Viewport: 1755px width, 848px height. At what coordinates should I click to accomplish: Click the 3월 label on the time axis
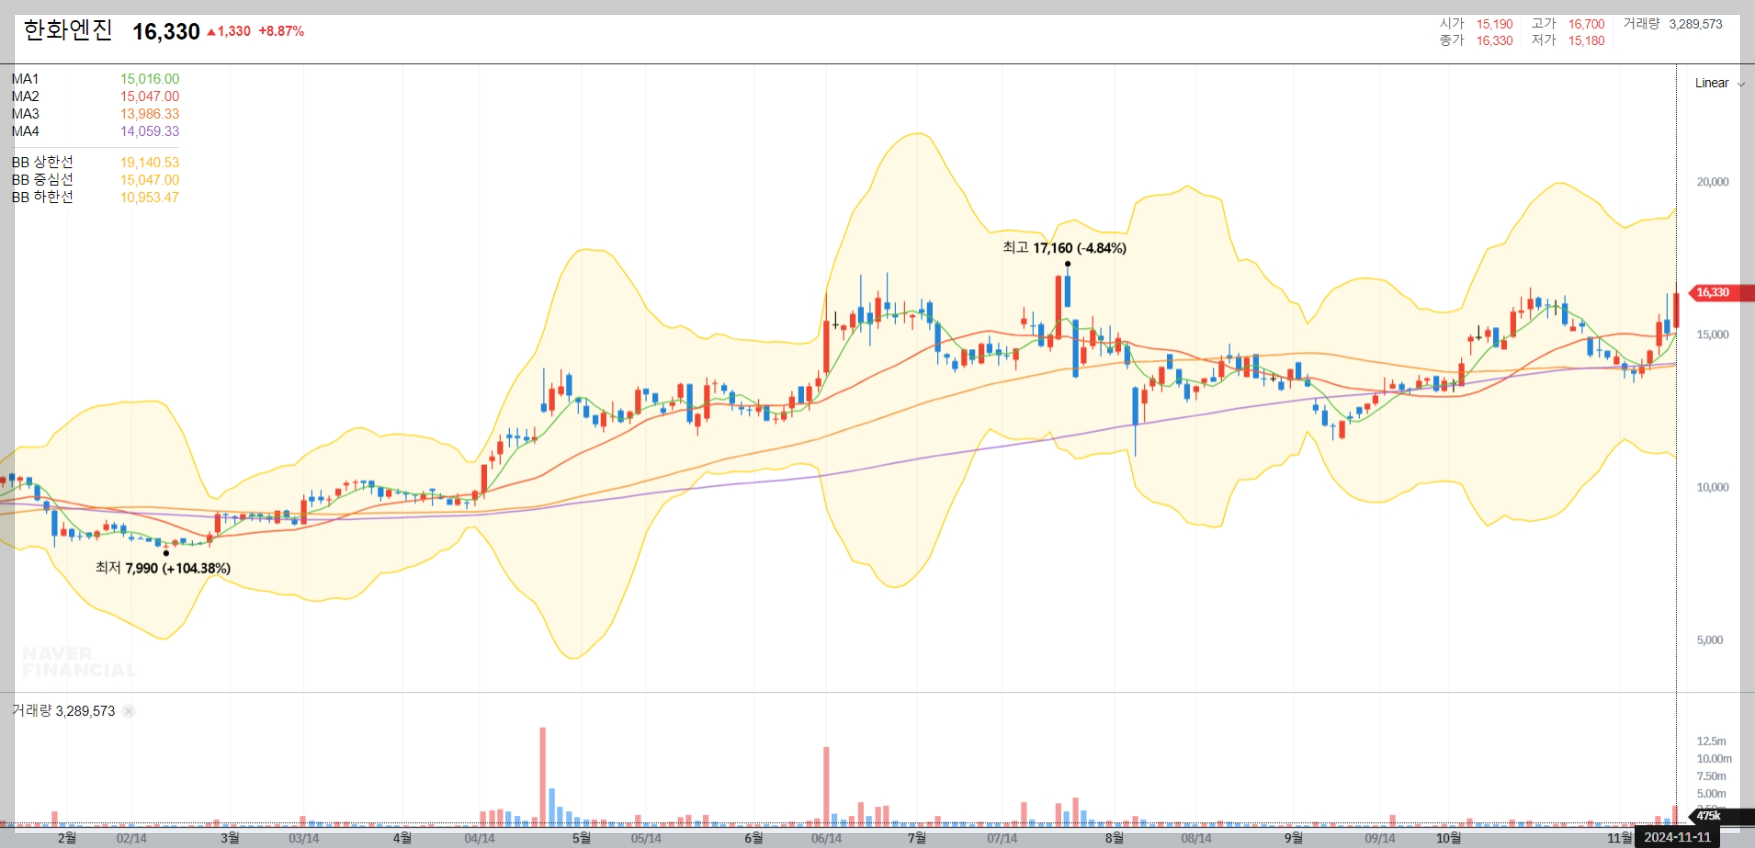pos(230,838)
